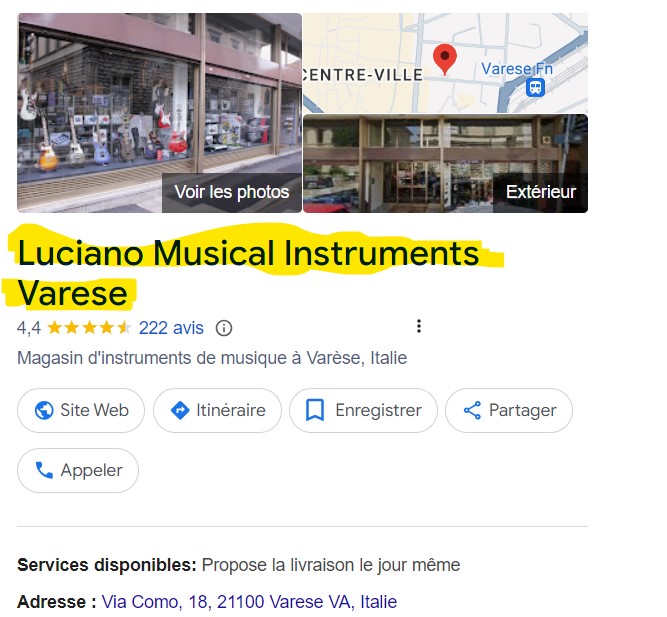Click the Voir les photos overlay

[x=232, y=192]
